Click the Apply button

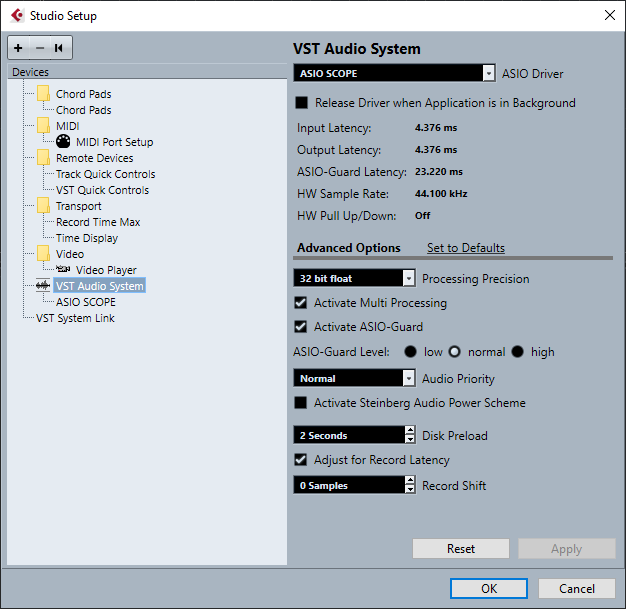[567, 549]
